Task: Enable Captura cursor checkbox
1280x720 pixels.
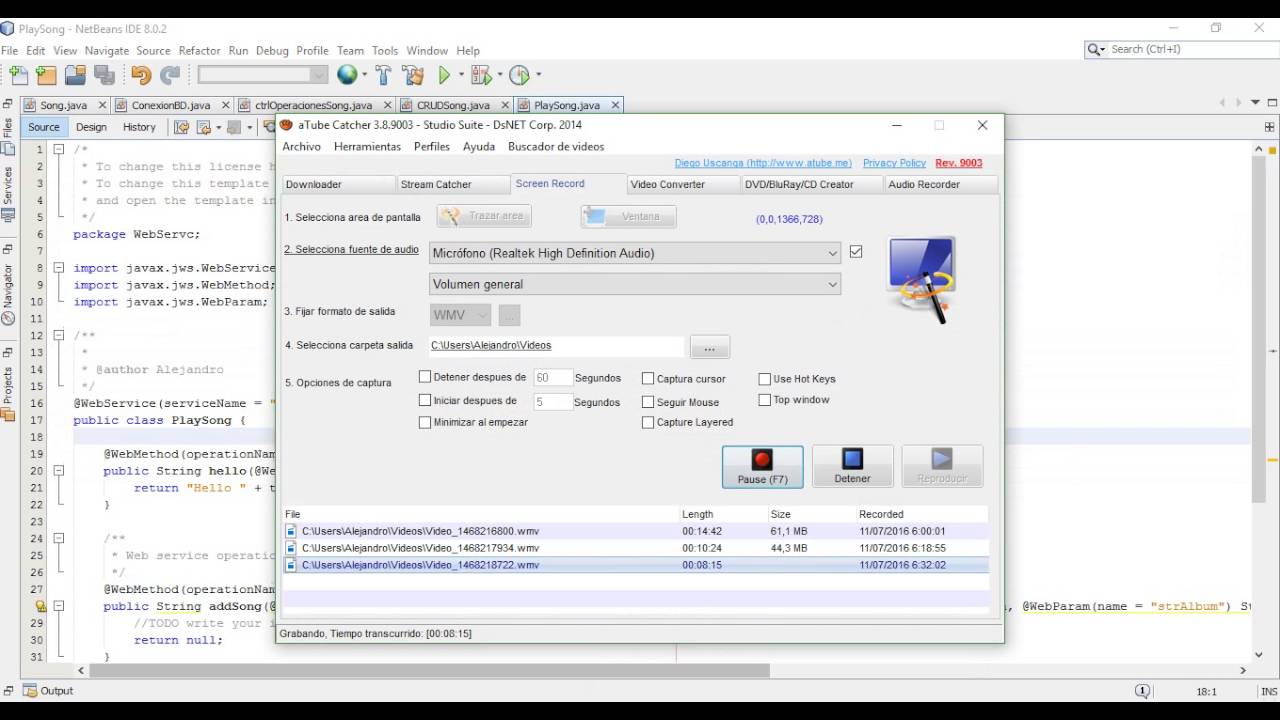Action: point(648,378)
